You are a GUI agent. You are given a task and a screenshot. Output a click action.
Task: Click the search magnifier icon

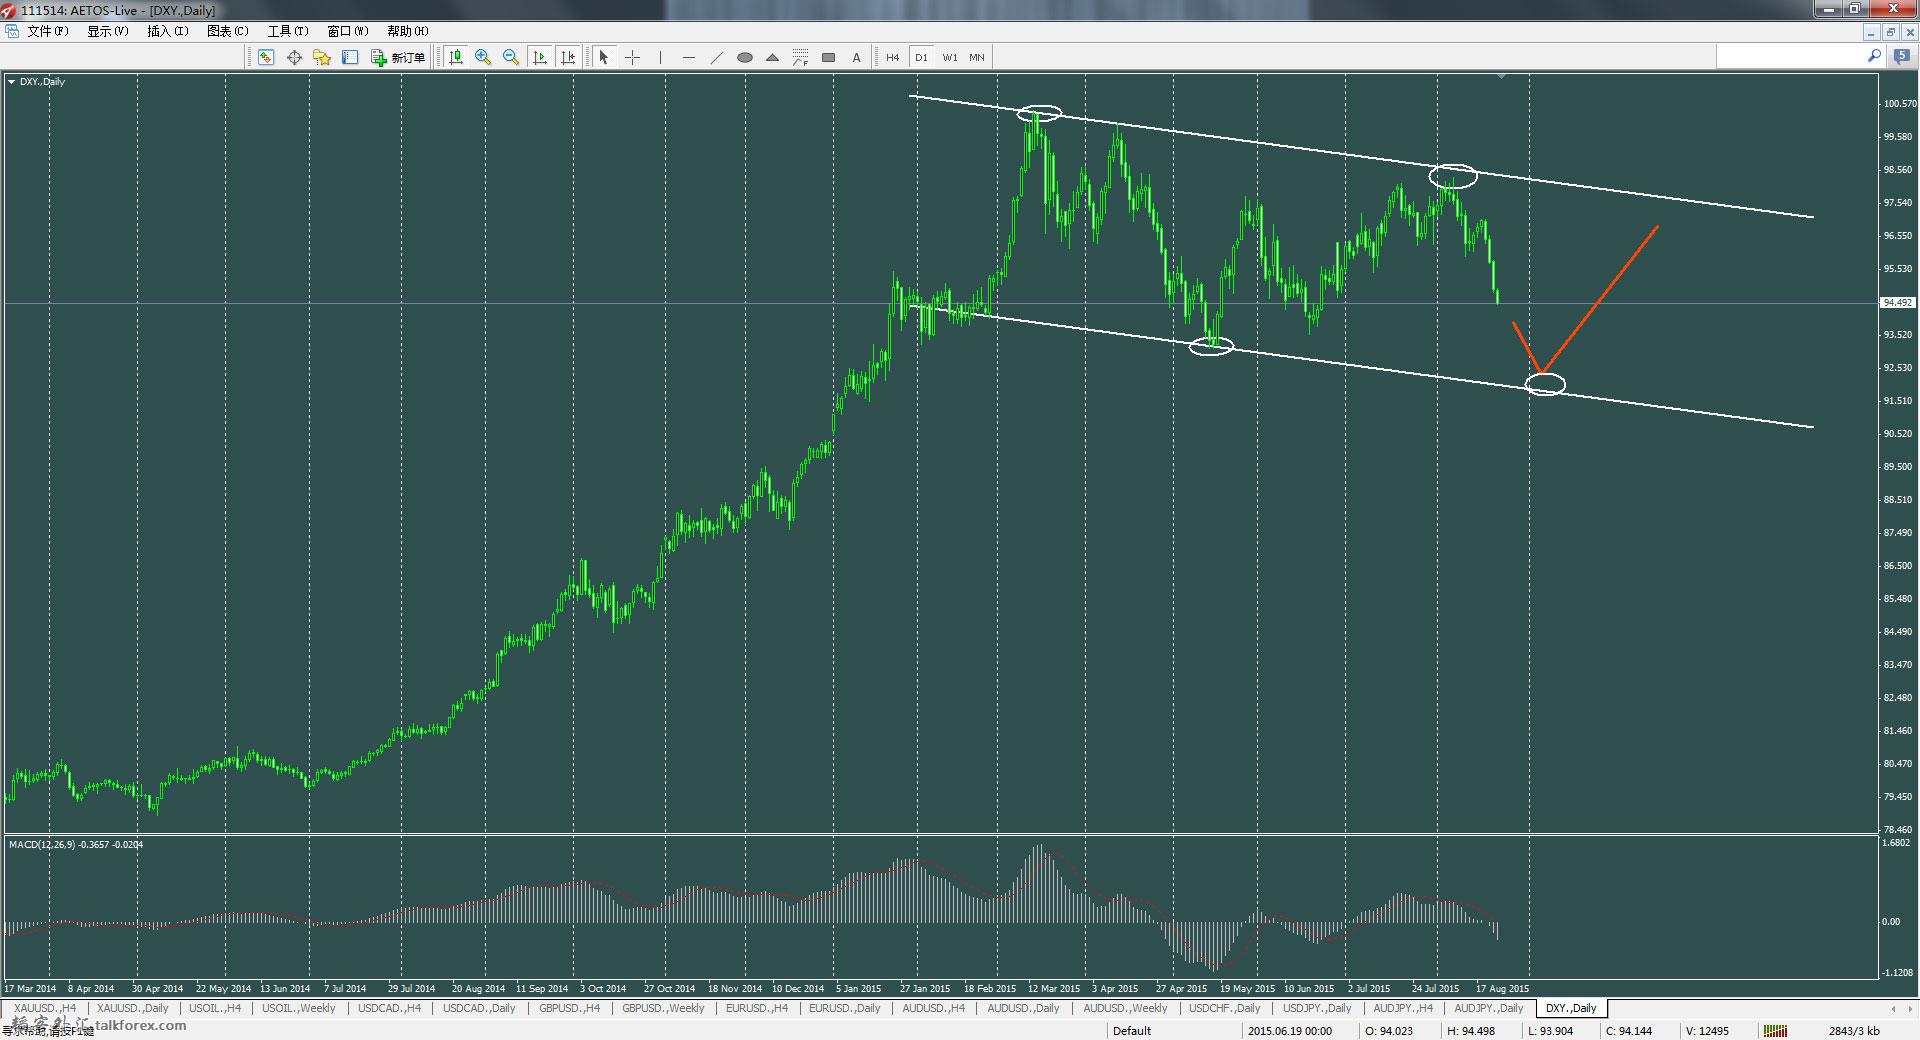click(x=1873, y=57)
